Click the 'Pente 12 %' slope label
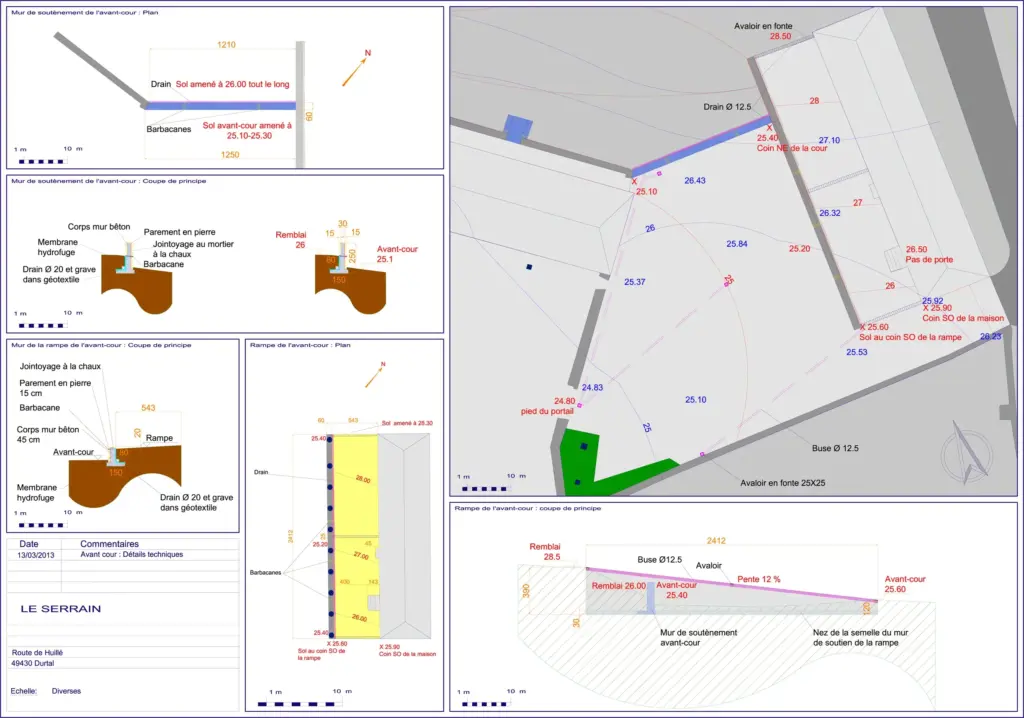This screenshot has height=718, width=1024. (758, 579)
